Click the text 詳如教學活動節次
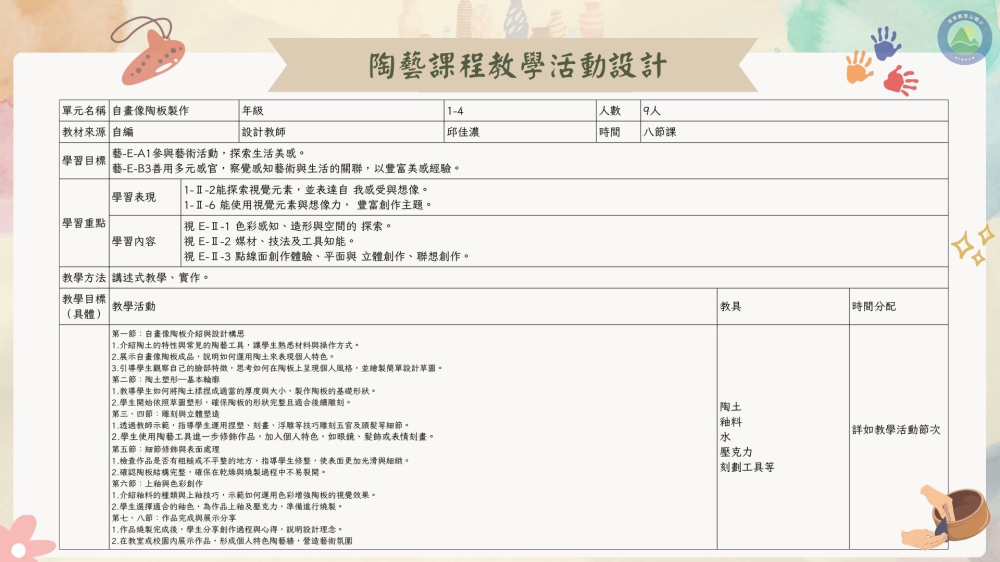 click(x=896, y=430)
